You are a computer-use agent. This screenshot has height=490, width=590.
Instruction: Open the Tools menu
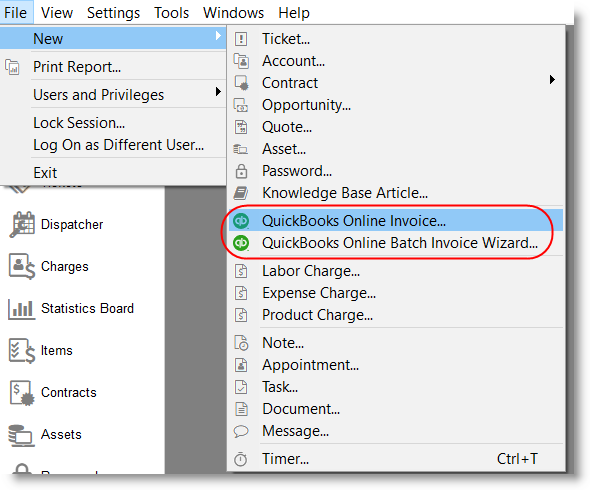pos(171,13)
